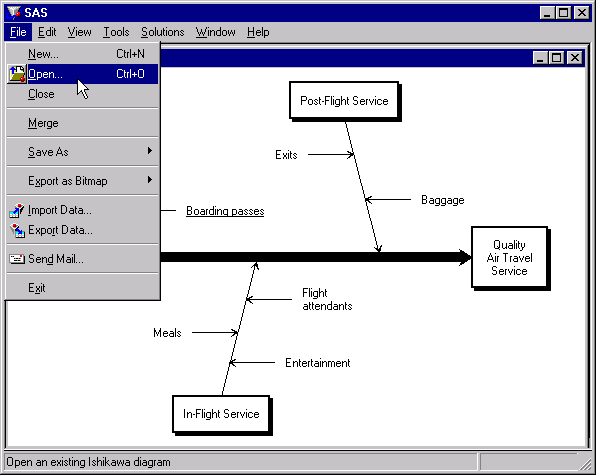Screen dimensions: 596x475
Task: Close the inner diagram window
Action: (x=575, y=58)
